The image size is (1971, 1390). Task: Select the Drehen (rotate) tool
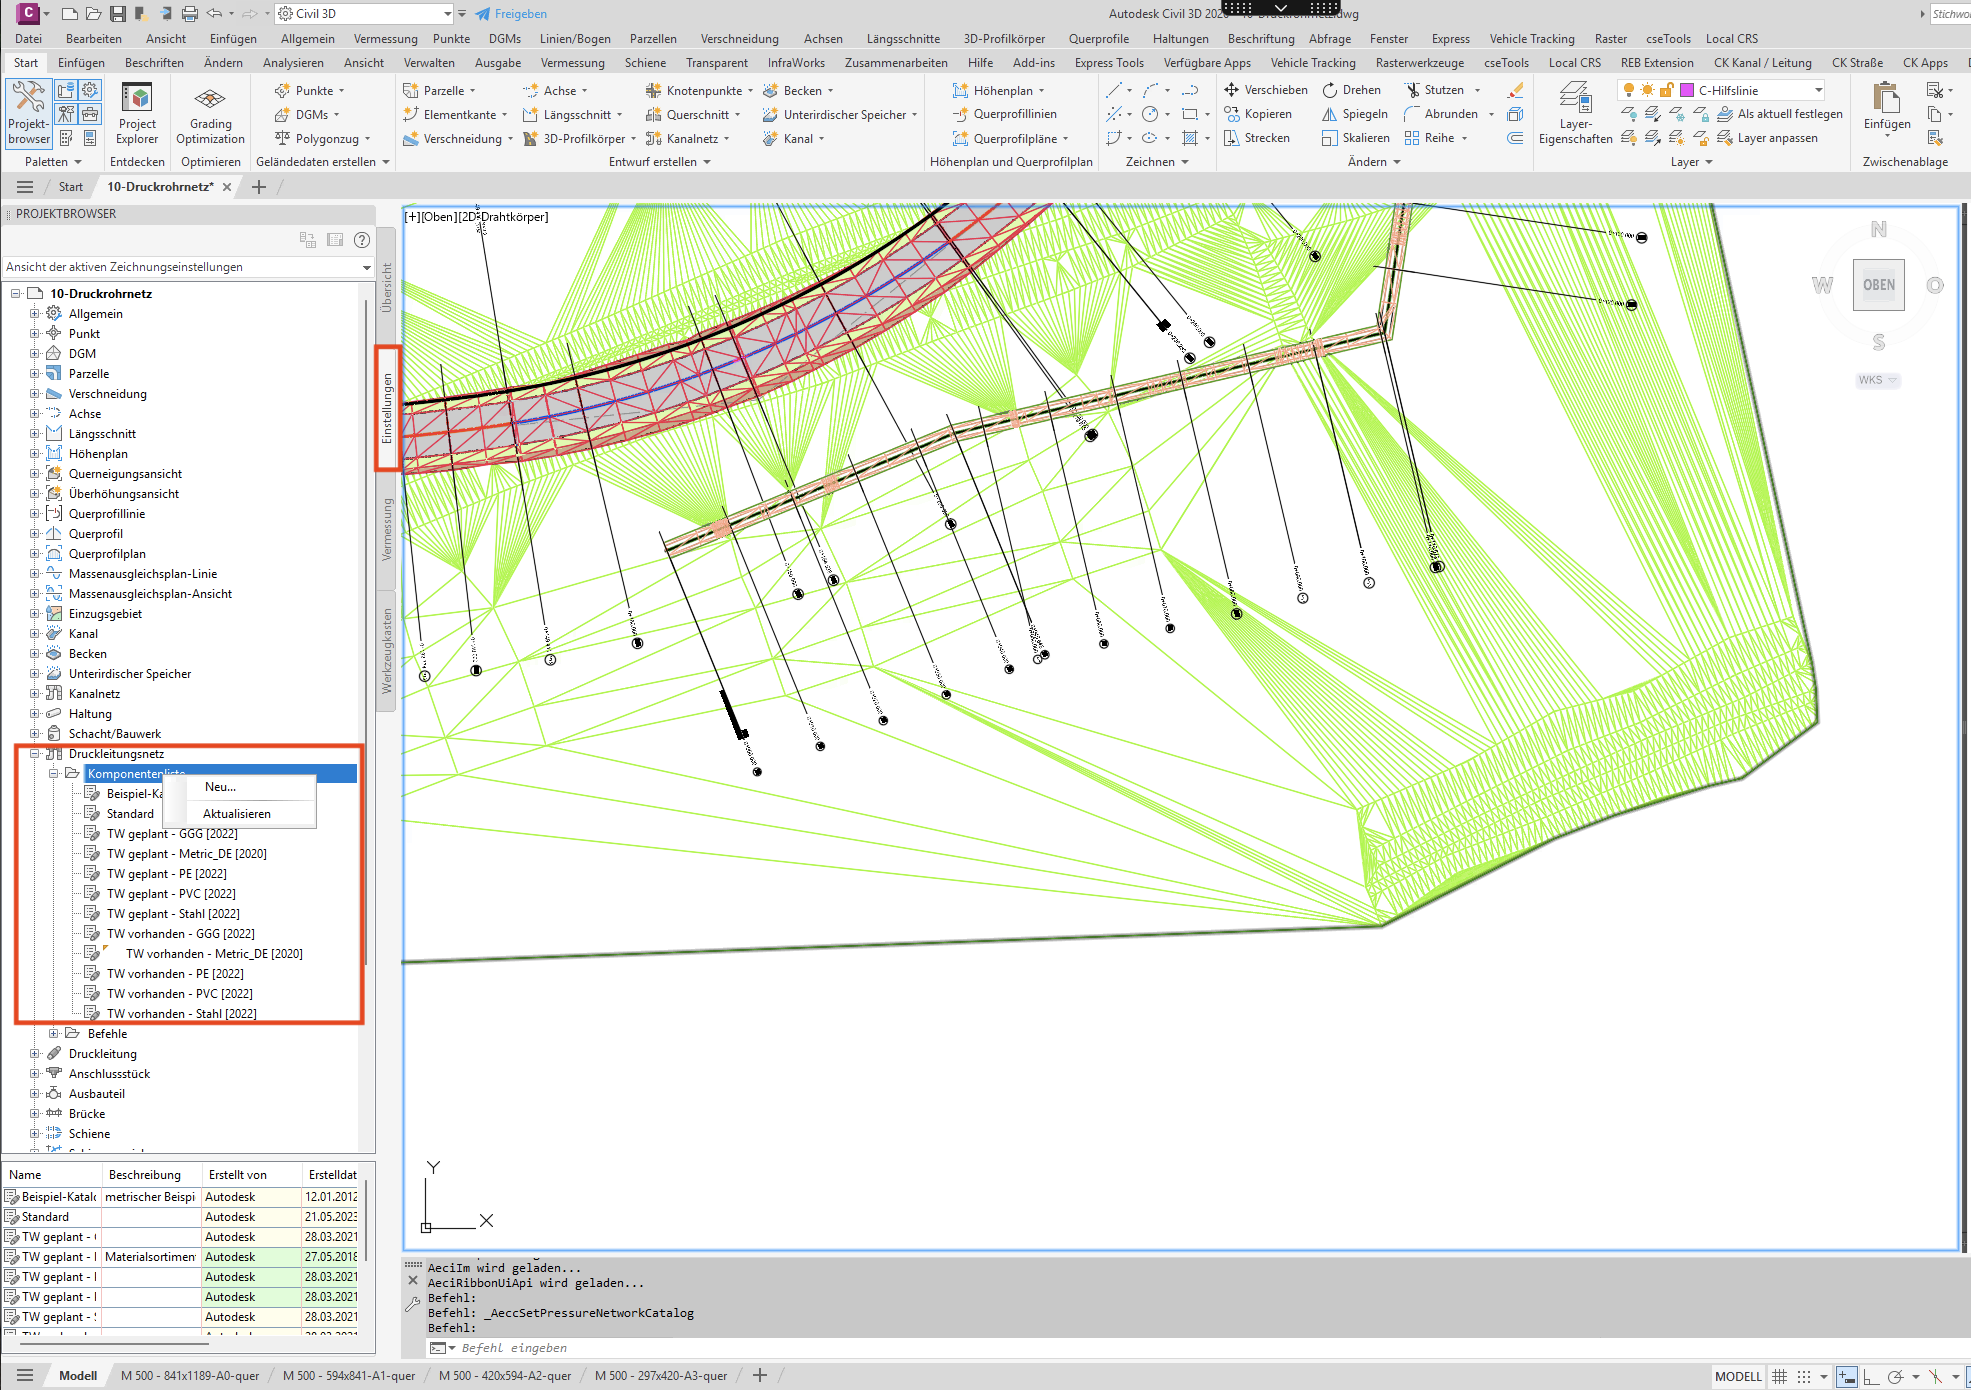[1351, 90]
